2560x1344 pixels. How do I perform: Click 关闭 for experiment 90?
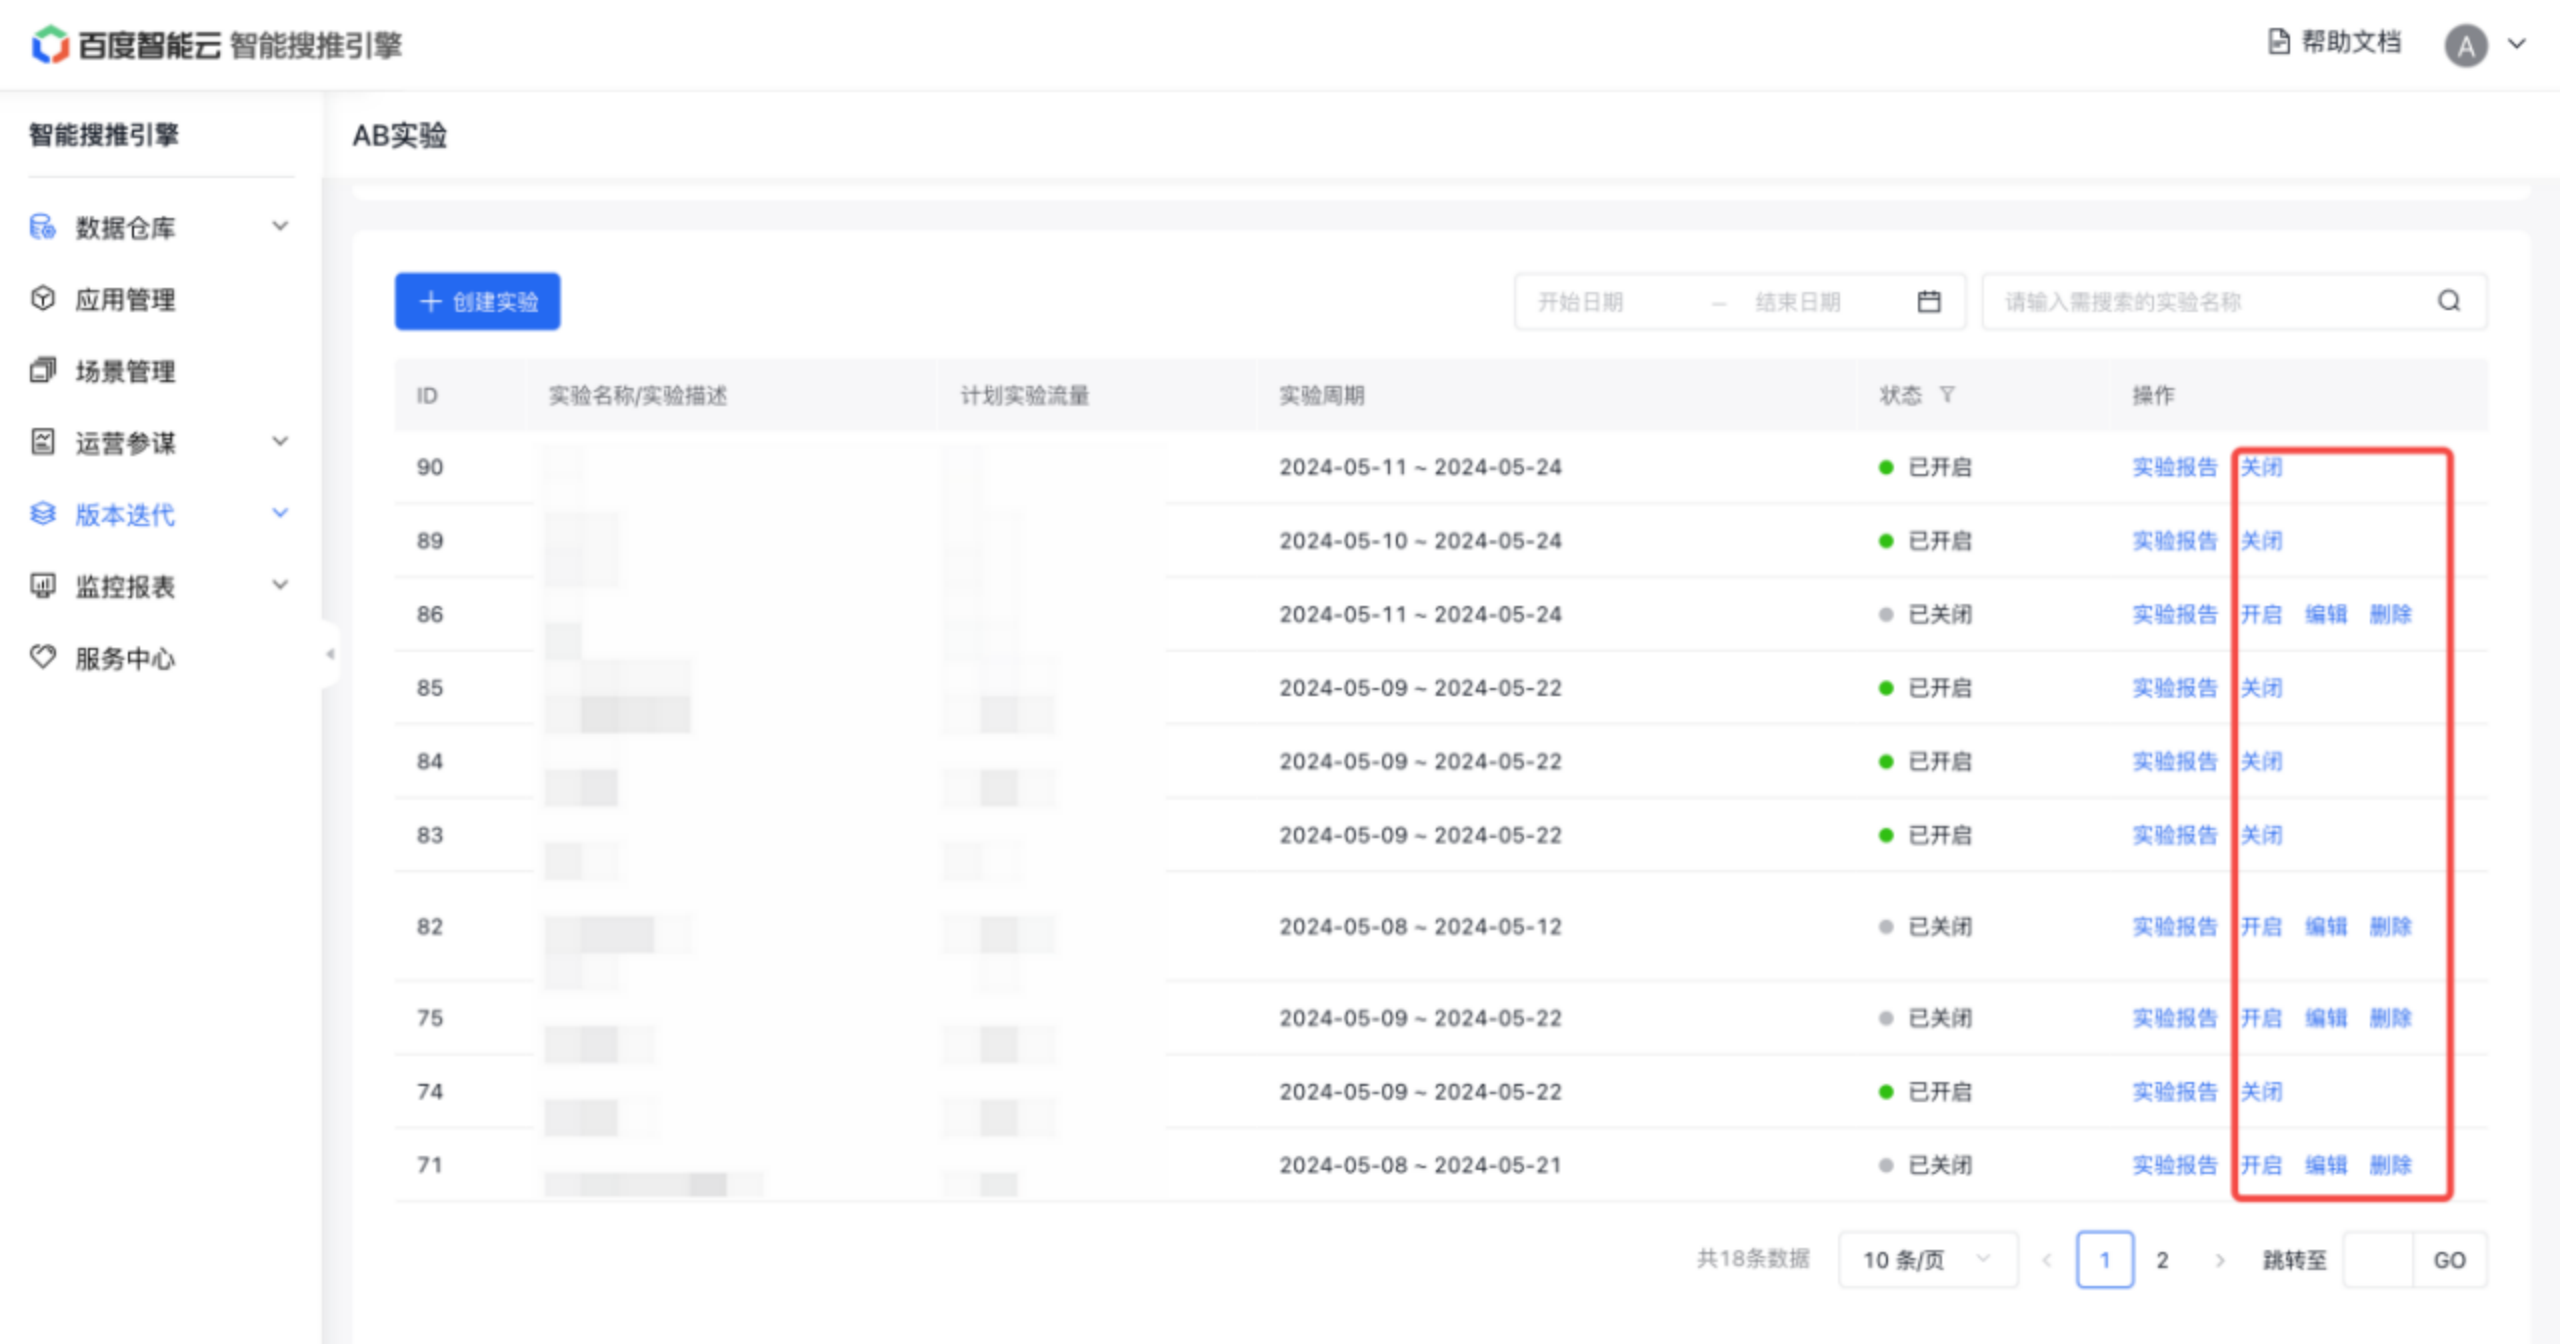[x=2261, y=467]
